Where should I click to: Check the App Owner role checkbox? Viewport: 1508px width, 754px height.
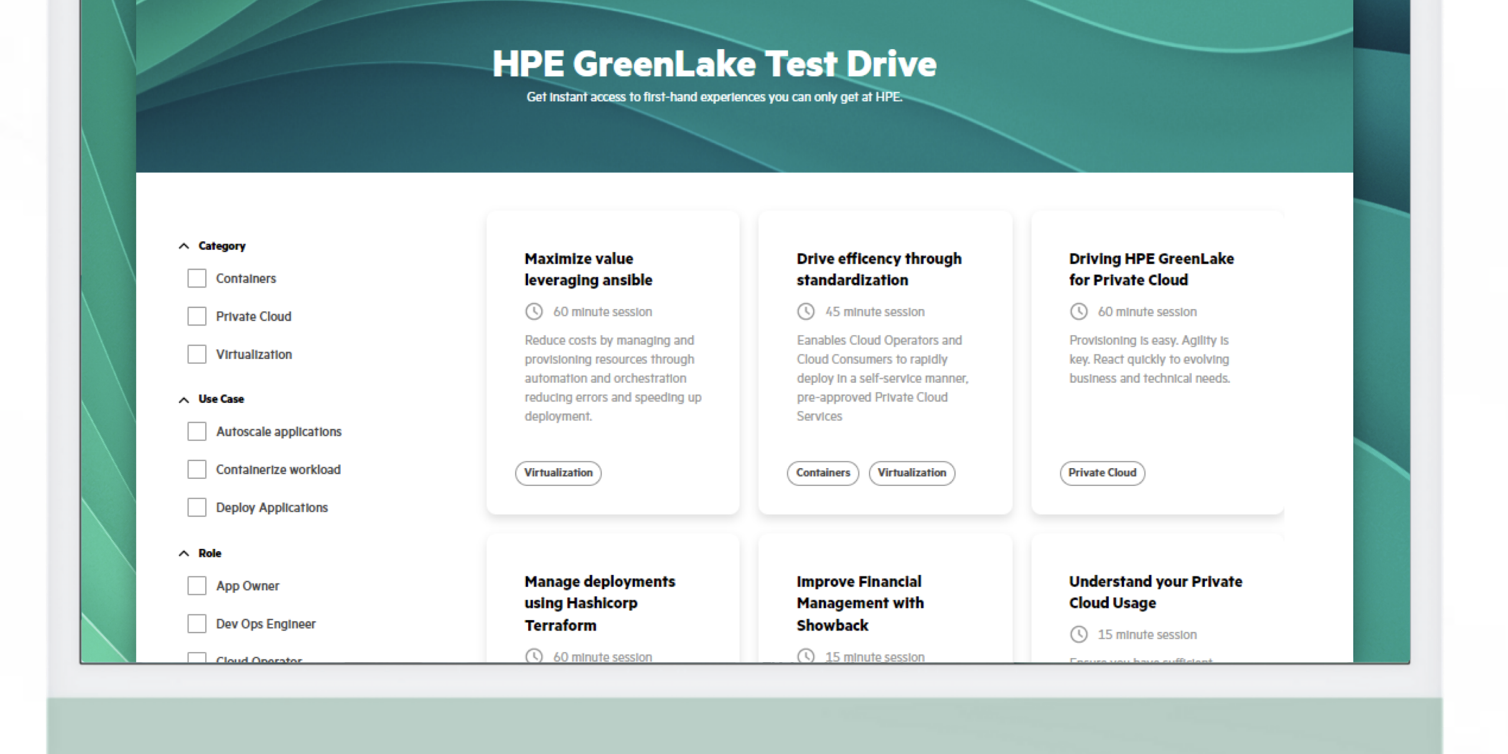point(197,585)
